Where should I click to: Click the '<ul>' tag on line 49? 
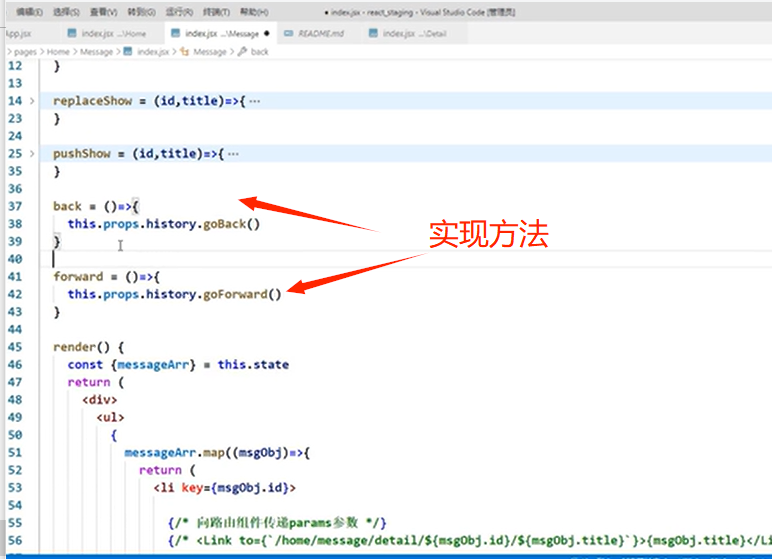(111, 418)
